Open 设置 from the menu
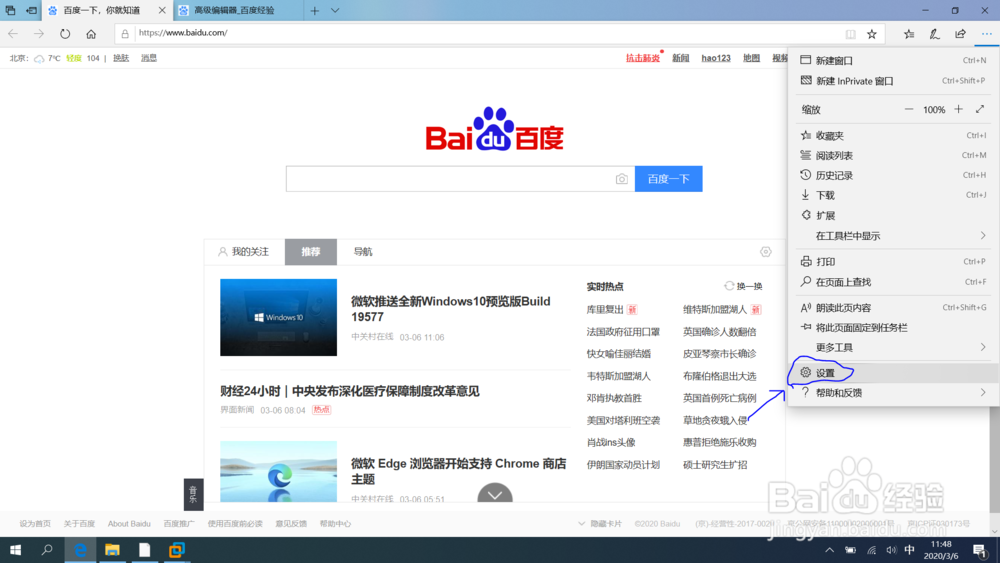The width and height of the screenshot is (1000, 563). point(893,373)
